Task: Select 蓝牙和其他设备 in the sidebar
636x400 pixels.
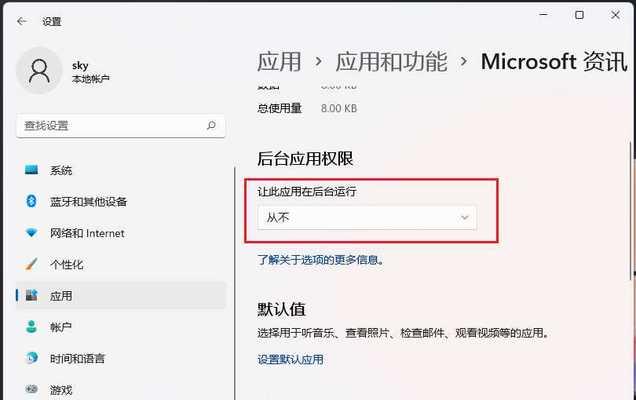Action: (121, 202)
